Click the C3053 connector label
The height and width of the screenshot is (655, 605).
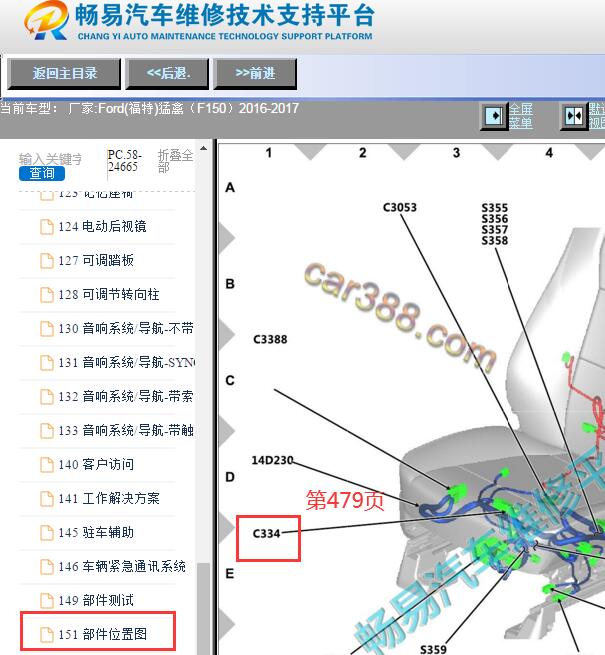pos(400,208)
